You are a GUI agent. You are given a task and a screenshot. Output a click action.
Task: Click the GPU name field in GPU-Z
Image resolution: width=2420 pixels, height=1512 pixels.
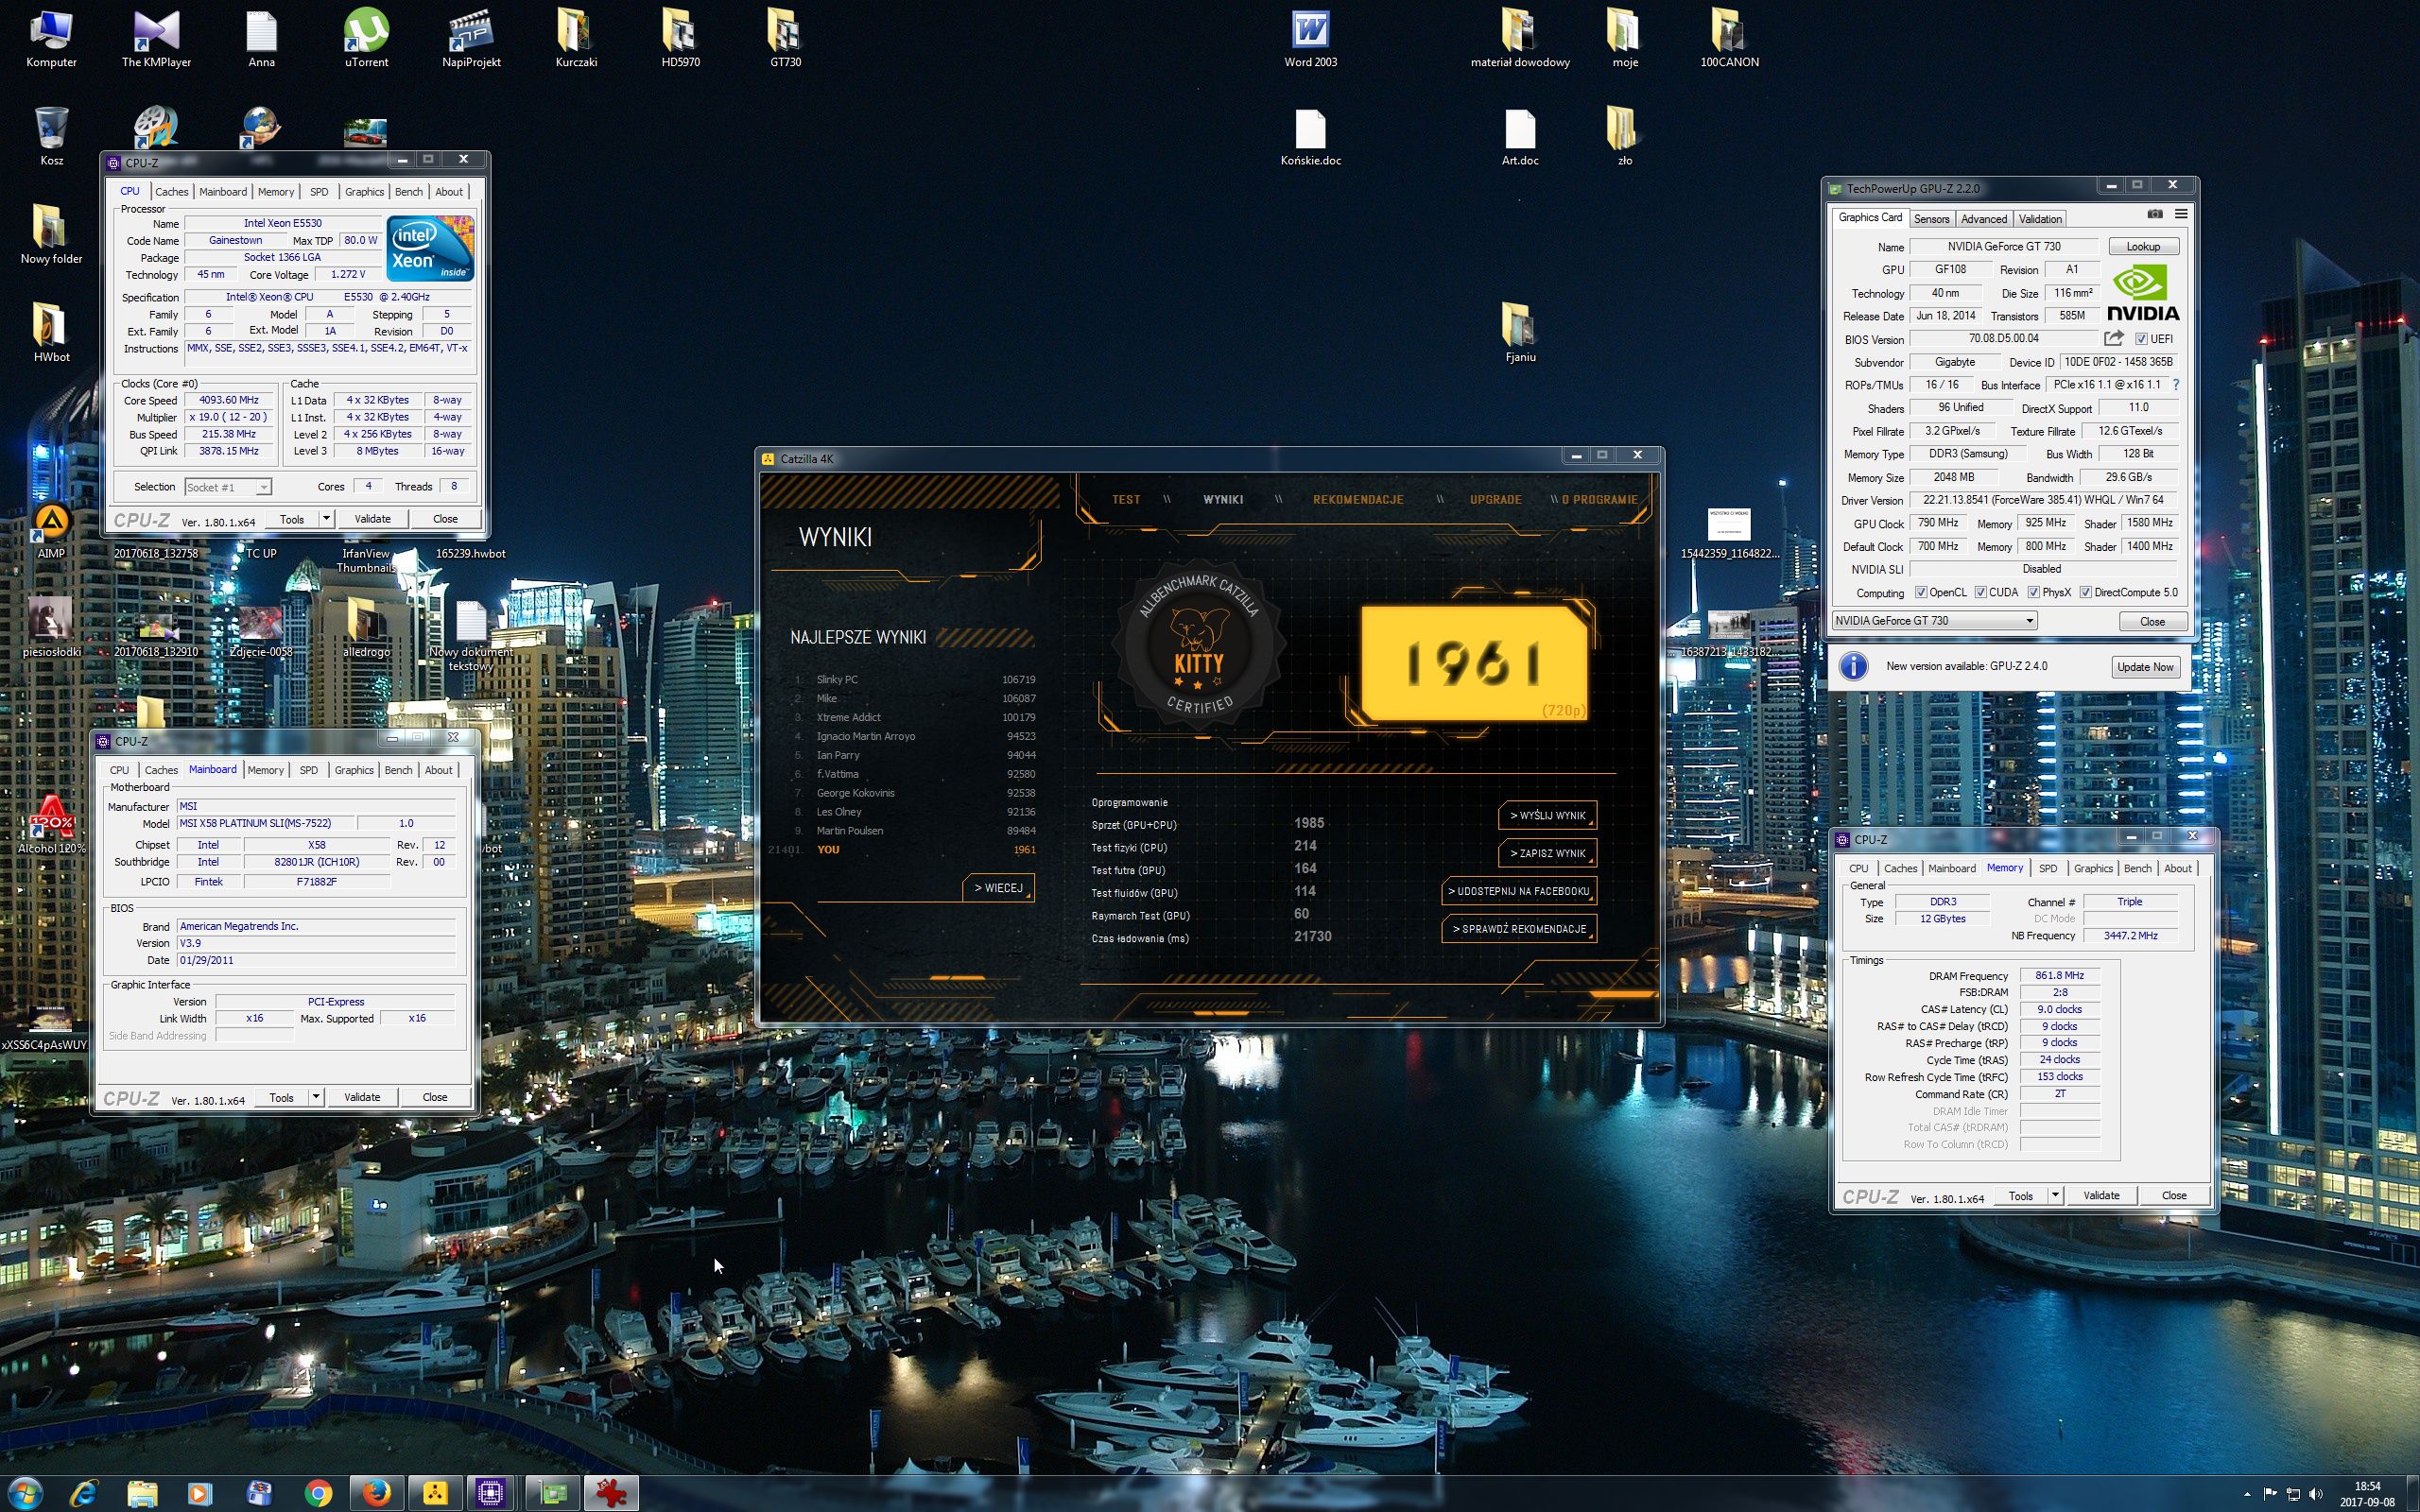tap(2003, 246)
